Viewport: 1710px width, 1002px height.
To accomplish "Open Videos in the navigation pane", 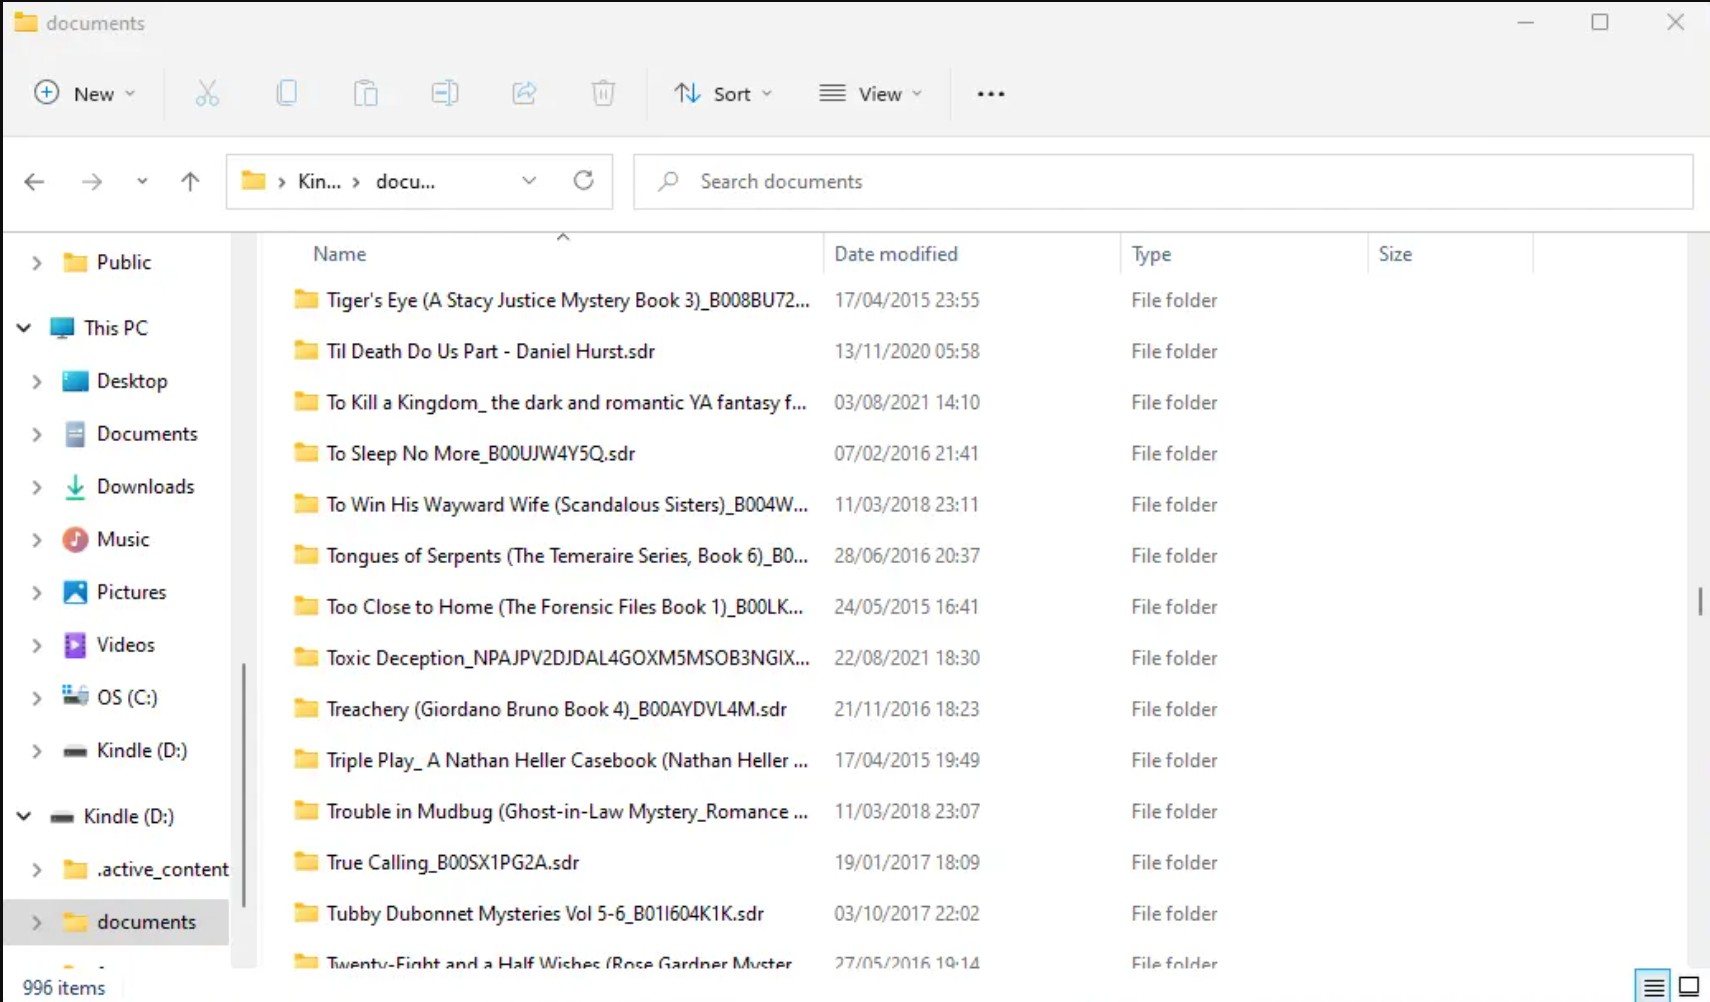I will pyautogui.click(x=125, y=645).
